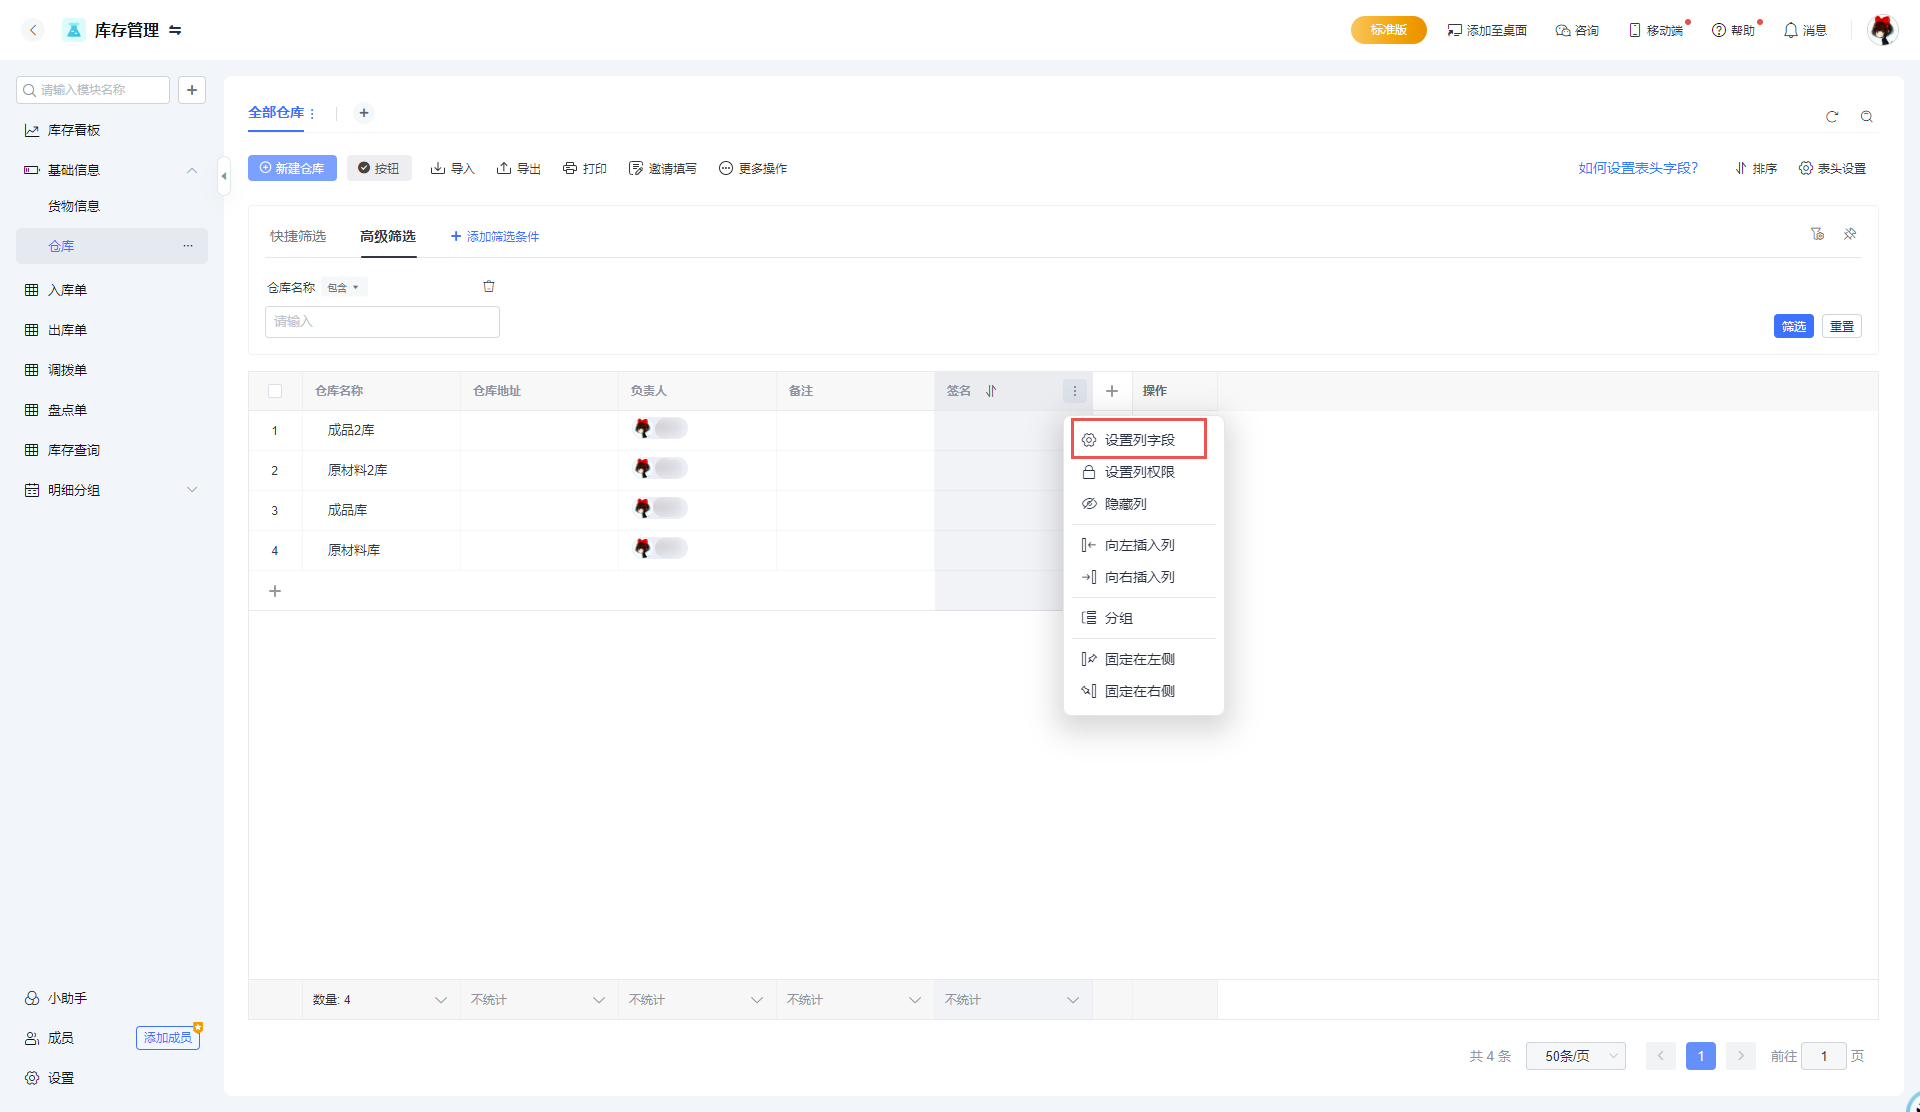This screenshot has height=1112, width=1920.
Task: Click the pin icon in filter panel
Action: pos(1850,234)
